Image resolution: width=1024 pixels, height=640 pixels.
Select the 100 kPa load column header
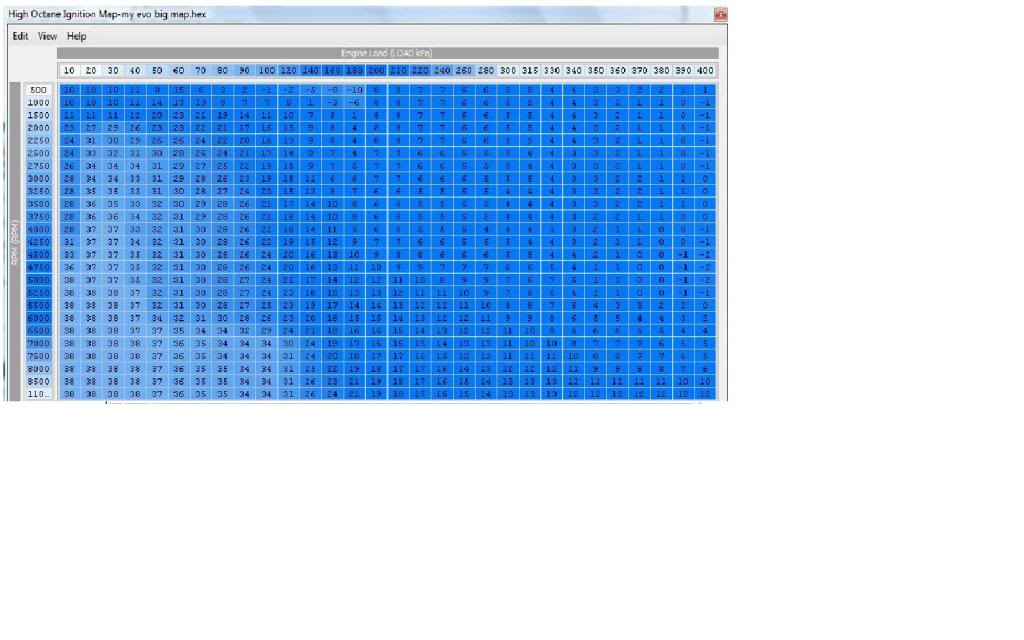(266, 71)
